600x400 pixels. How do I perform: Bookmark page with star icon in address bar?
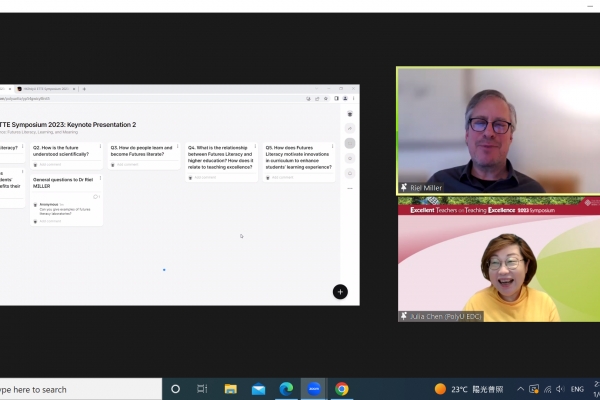coord(326,98)
